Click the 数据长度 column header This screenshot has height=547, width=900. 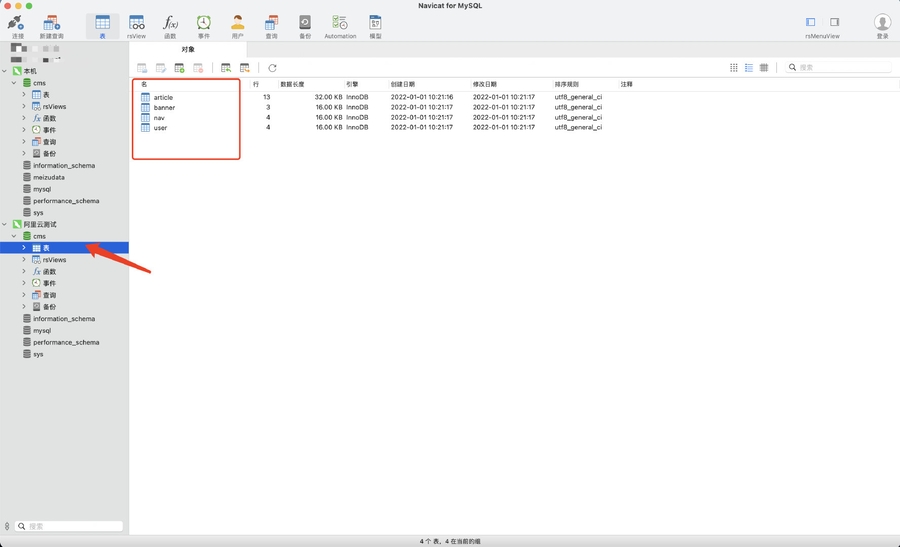coord(292,84)
